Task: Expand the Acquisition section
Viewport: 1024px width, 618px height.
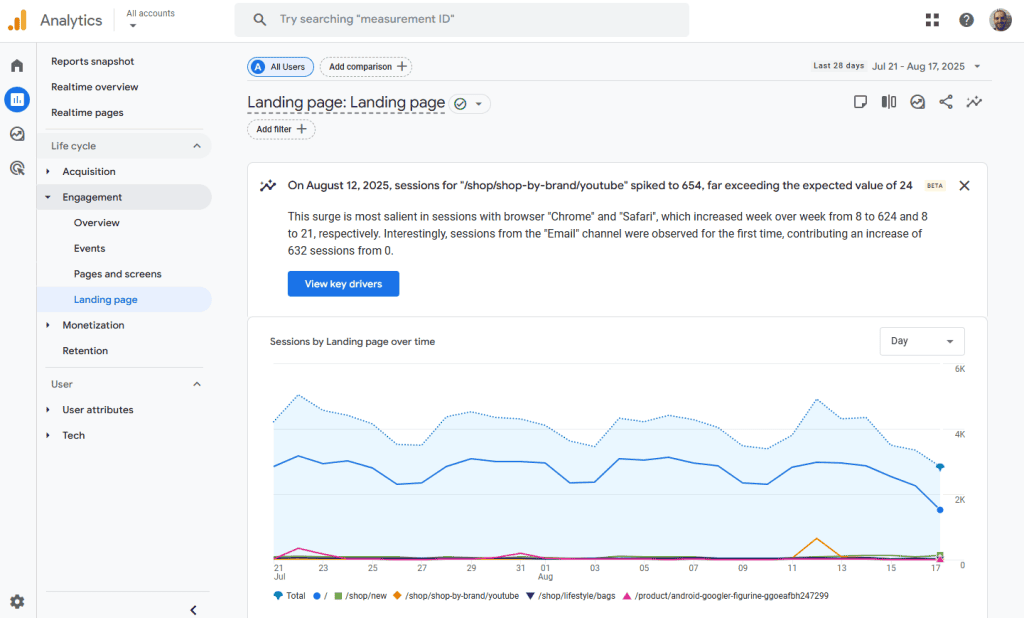Action: point(89,172)
